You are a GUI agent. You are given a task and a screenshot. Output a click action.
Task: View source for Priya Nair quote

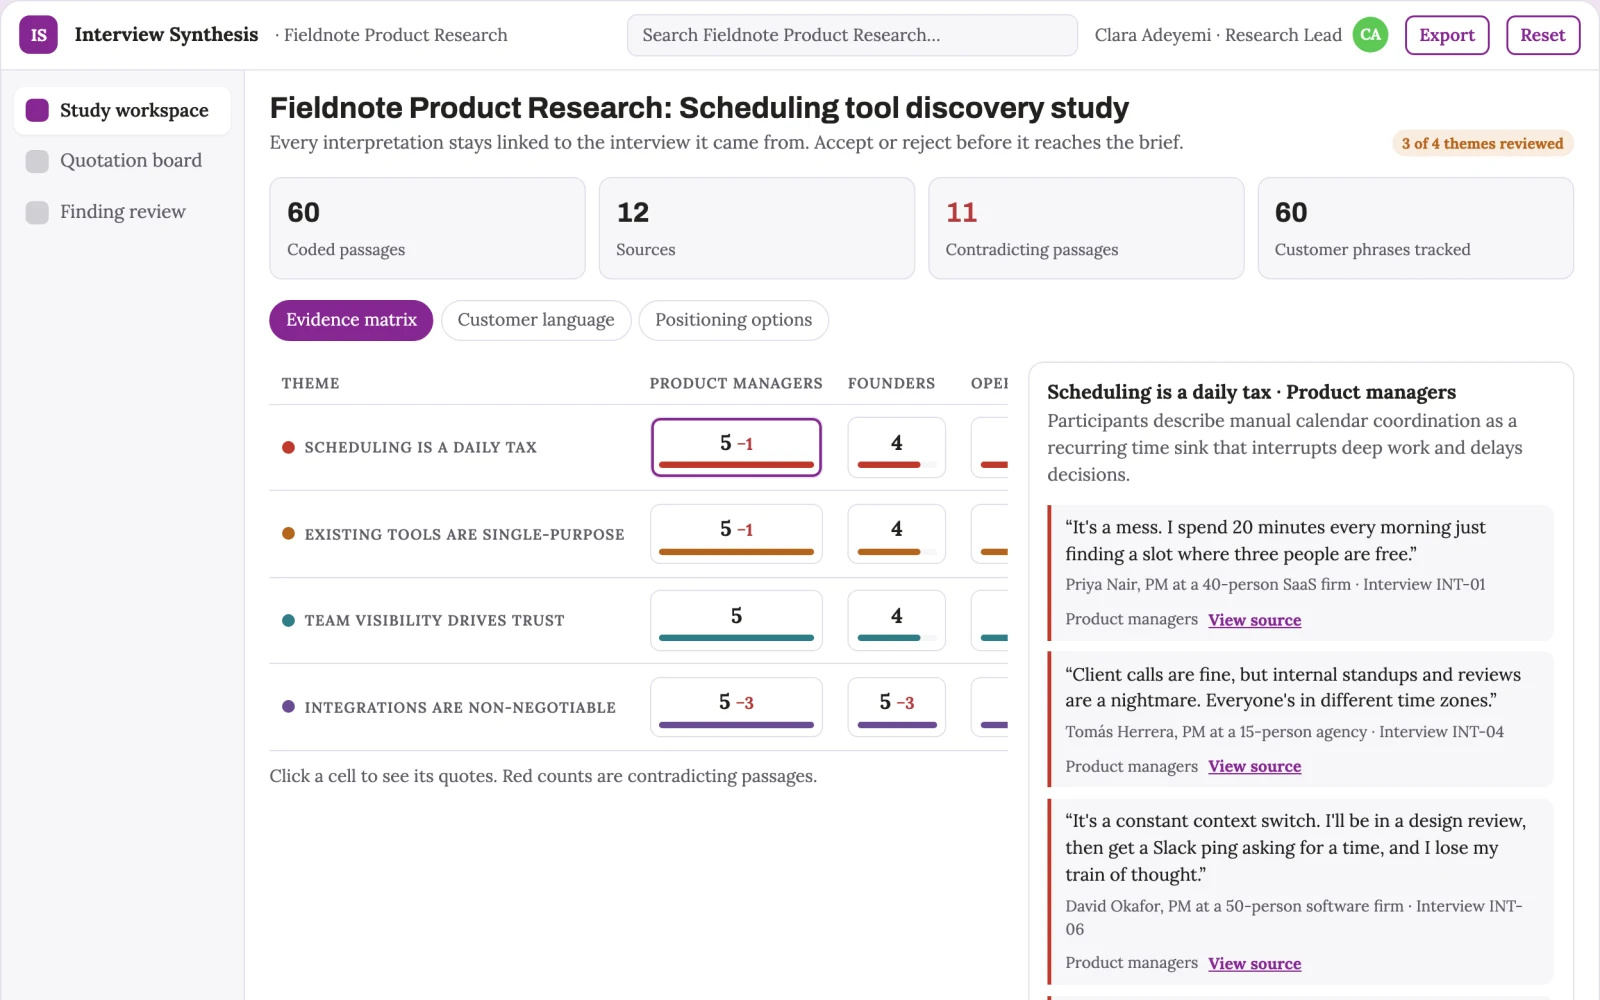click(1254, 620)
